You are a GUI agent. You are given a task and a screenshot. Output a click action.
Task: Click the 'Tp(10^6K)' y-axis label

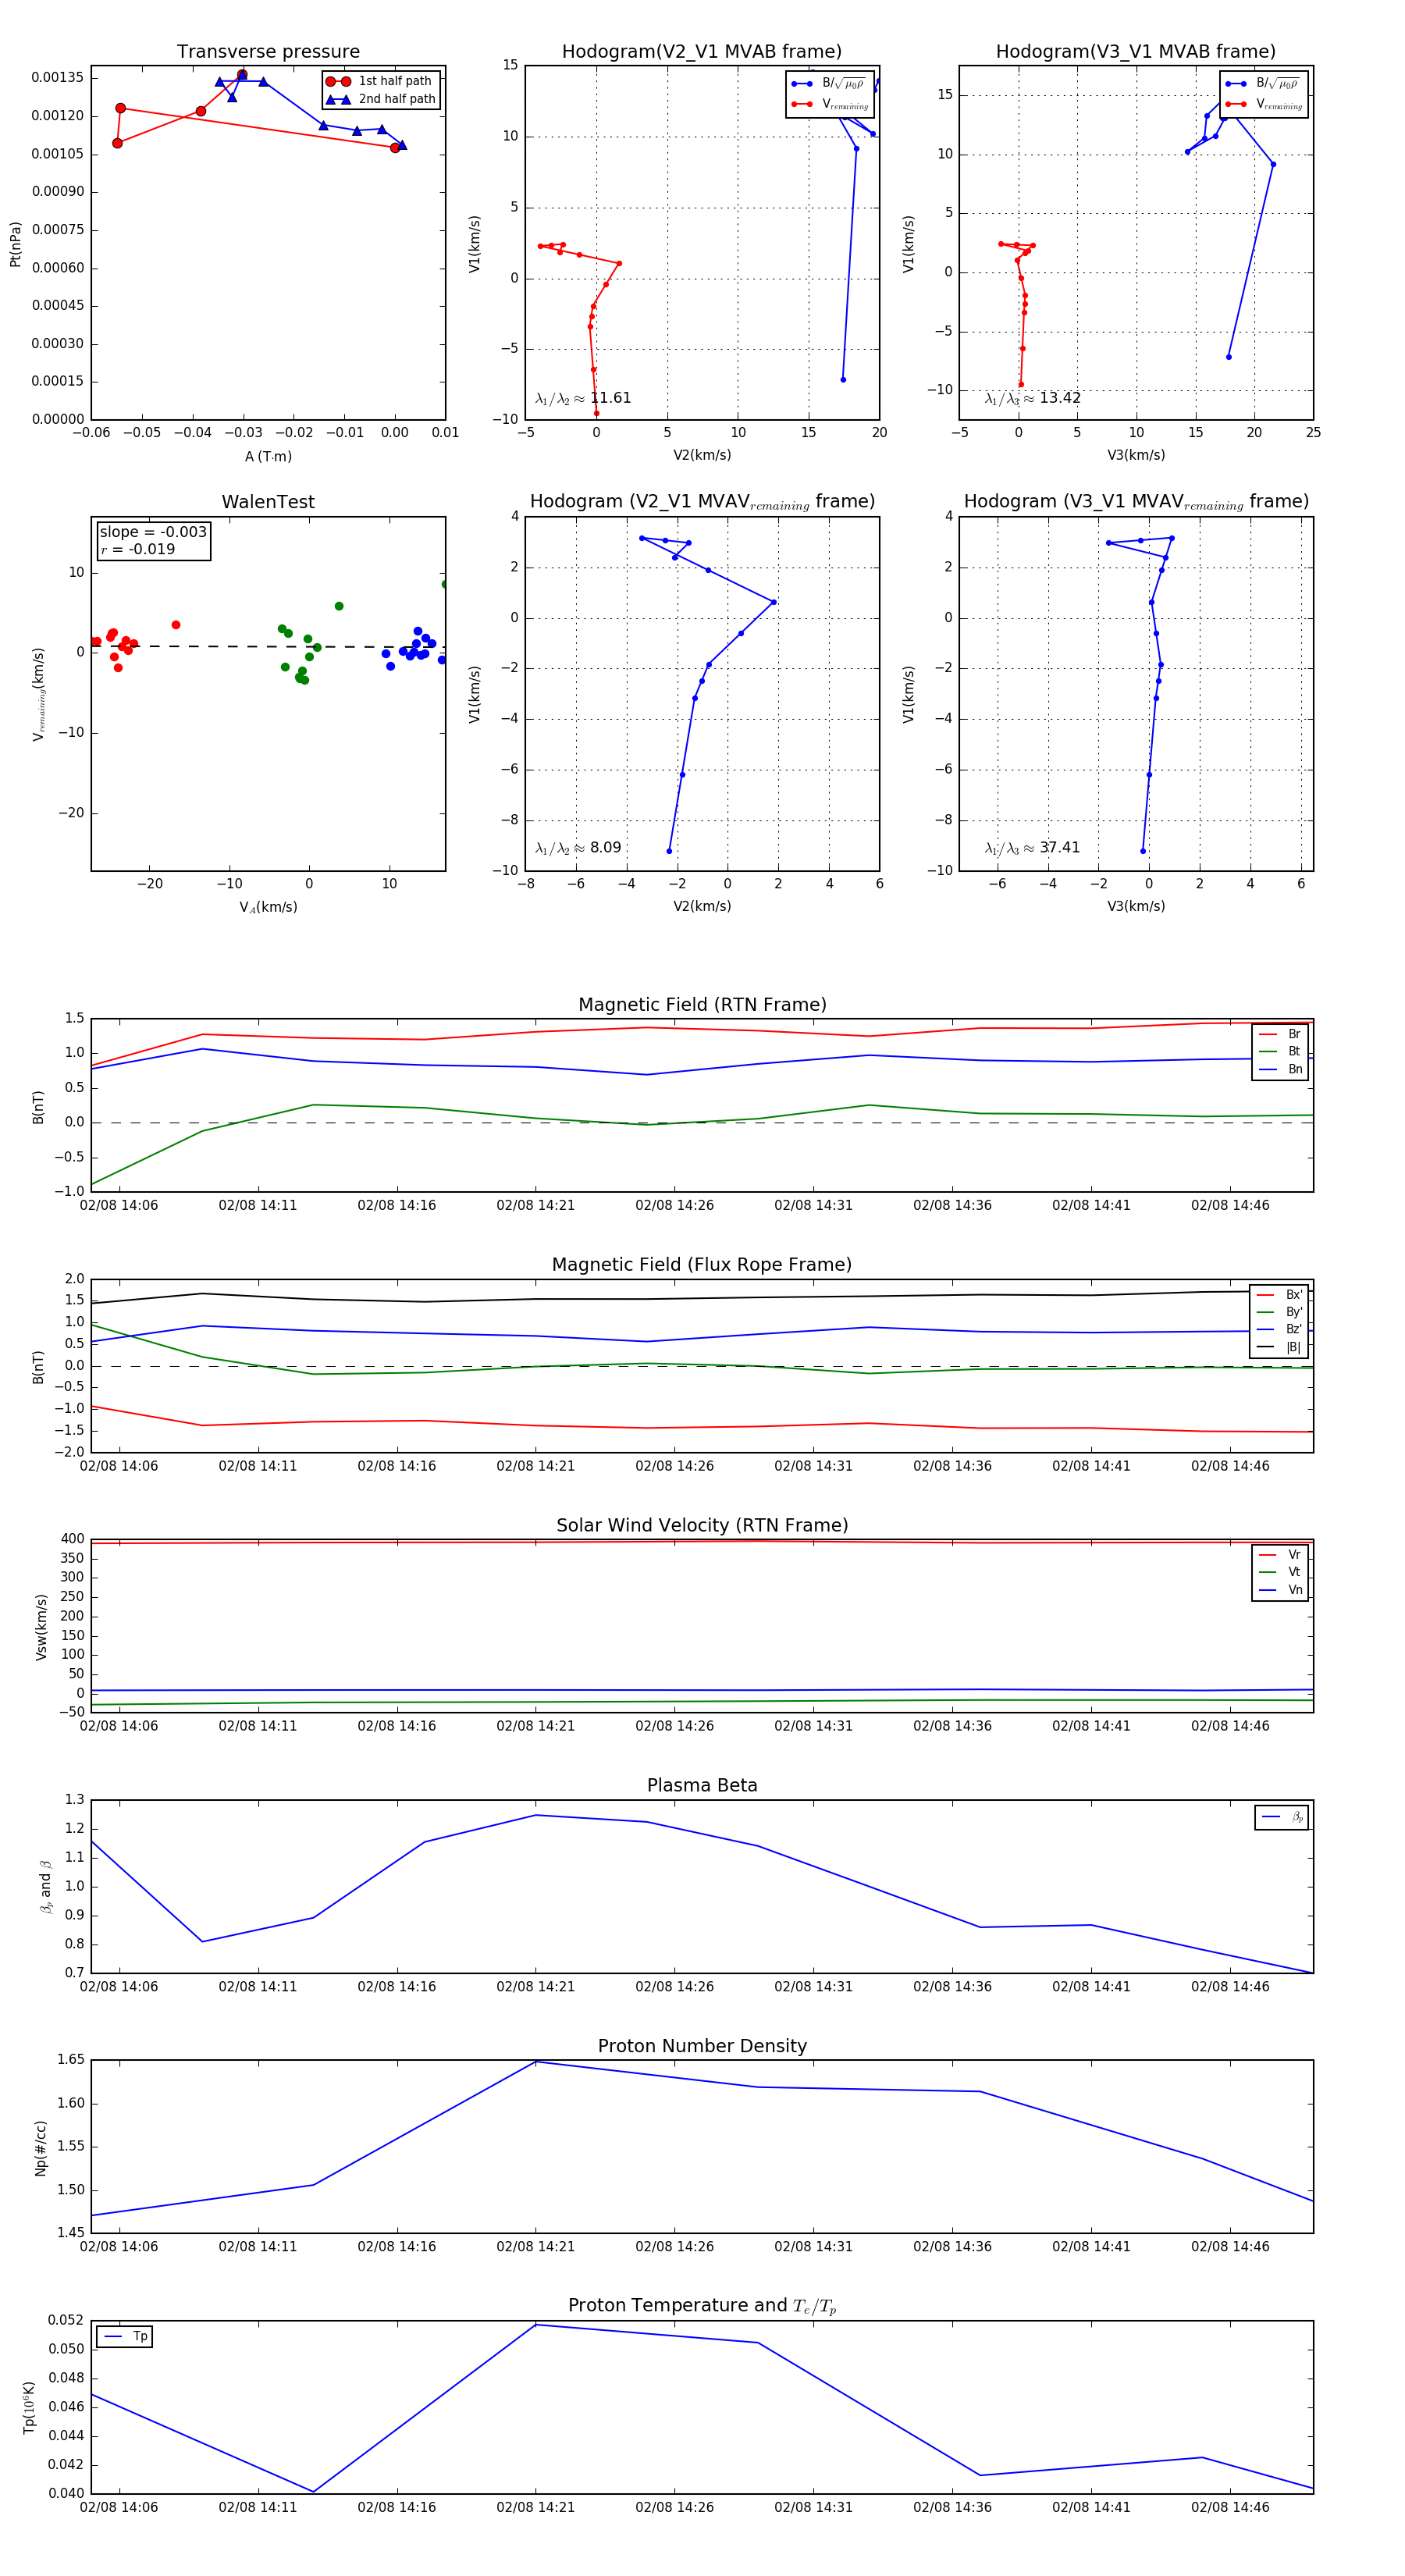(29, 2408)
